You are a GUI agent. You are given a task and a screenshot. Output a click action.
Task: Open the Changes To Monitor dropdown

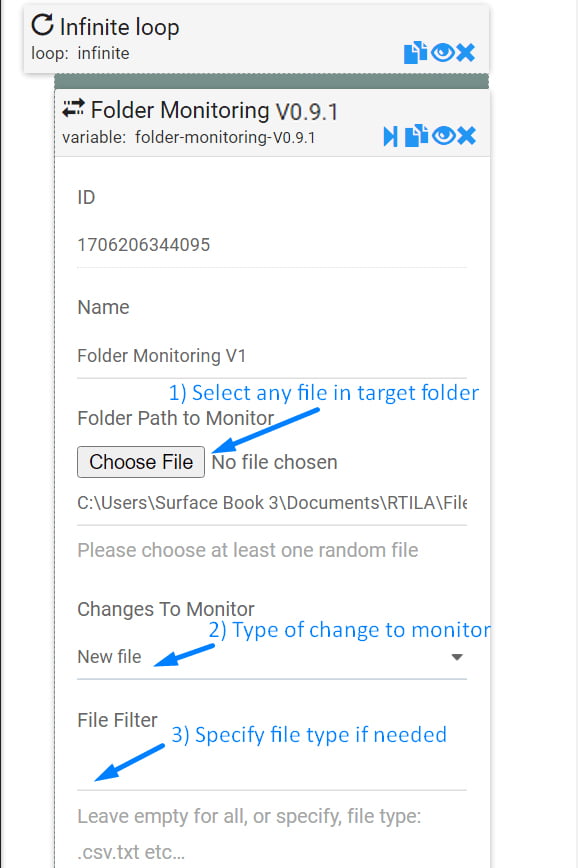(x=272, y=657)
